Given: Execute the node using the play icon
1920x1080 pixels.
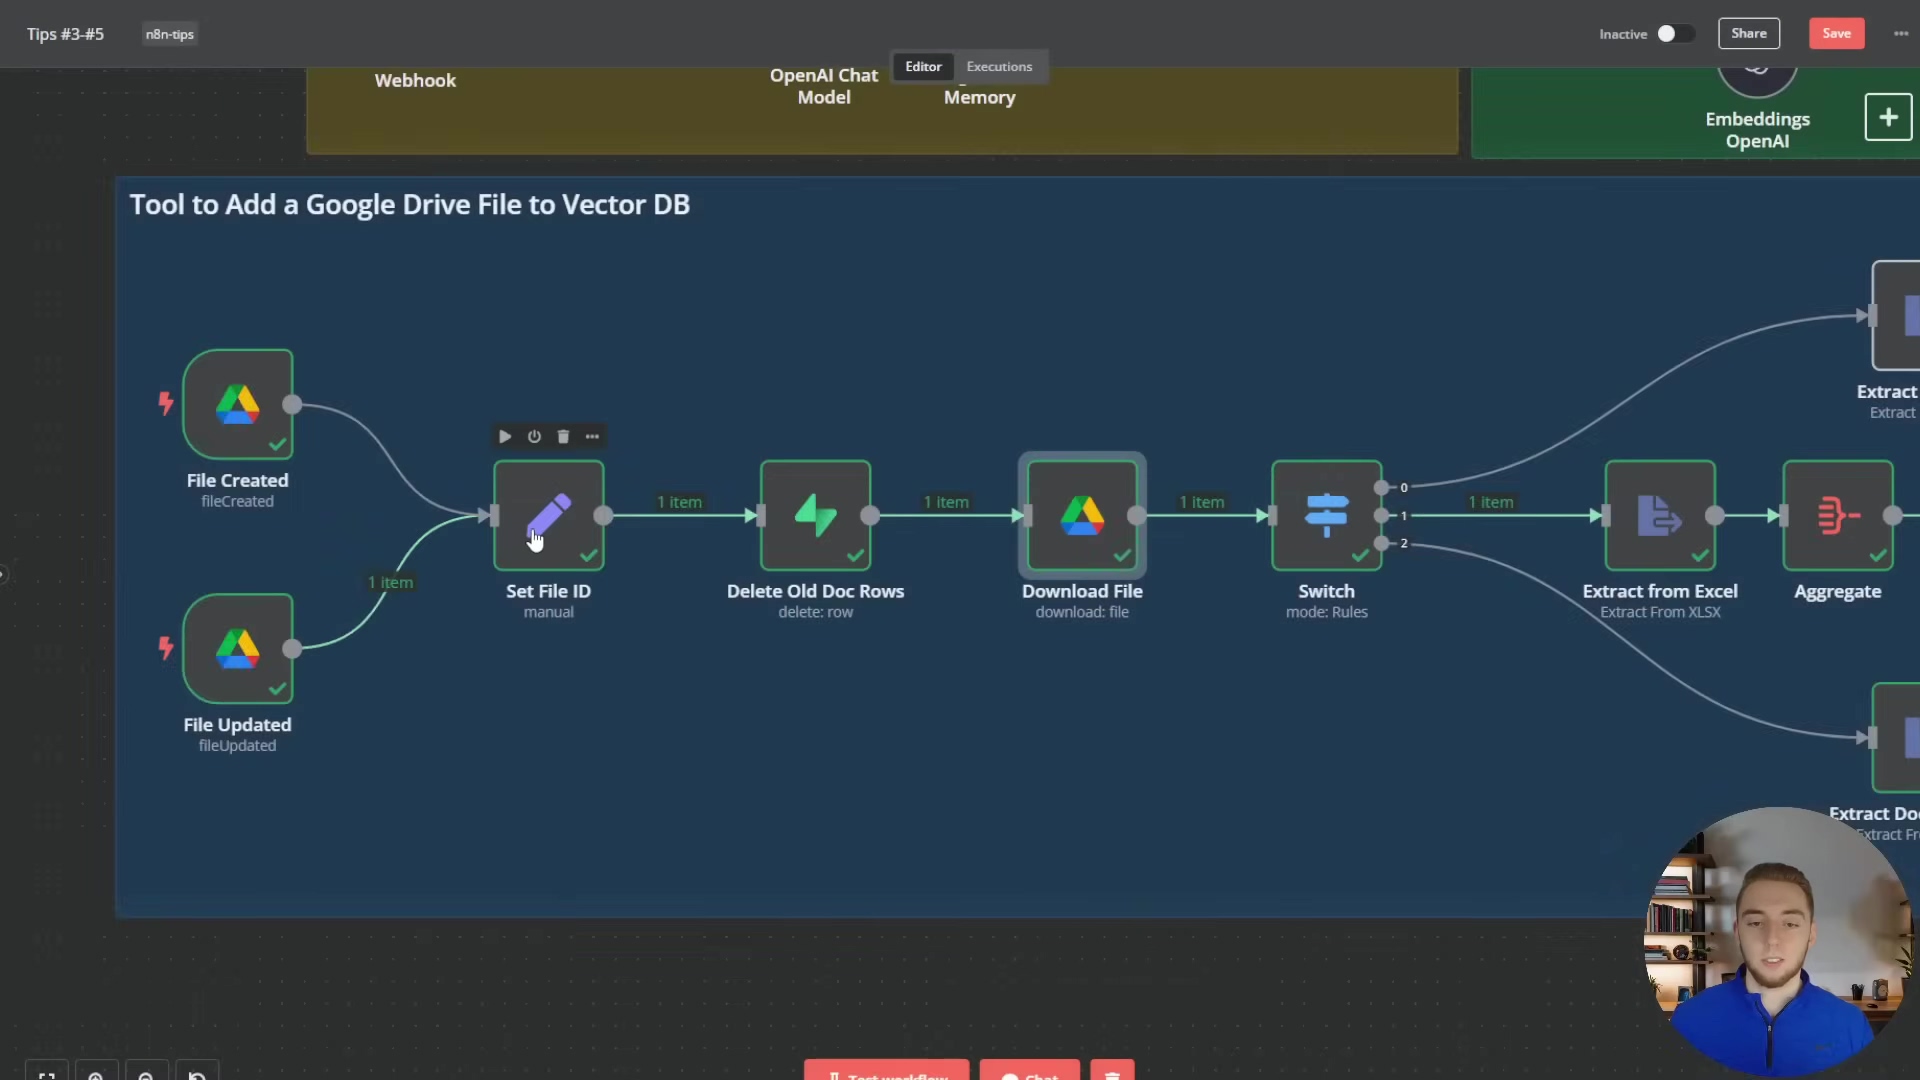Looking at the screenshot, I should click(x=505, y=436).
